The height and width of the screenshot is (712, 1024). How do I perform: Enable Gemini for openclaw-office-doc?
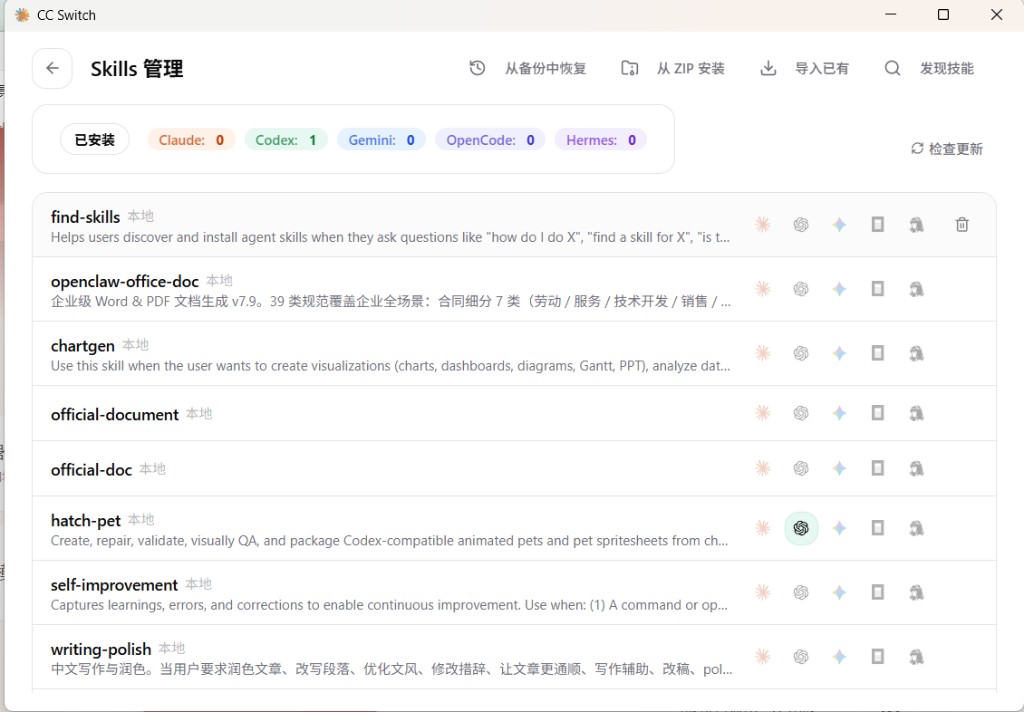point(840,289)
